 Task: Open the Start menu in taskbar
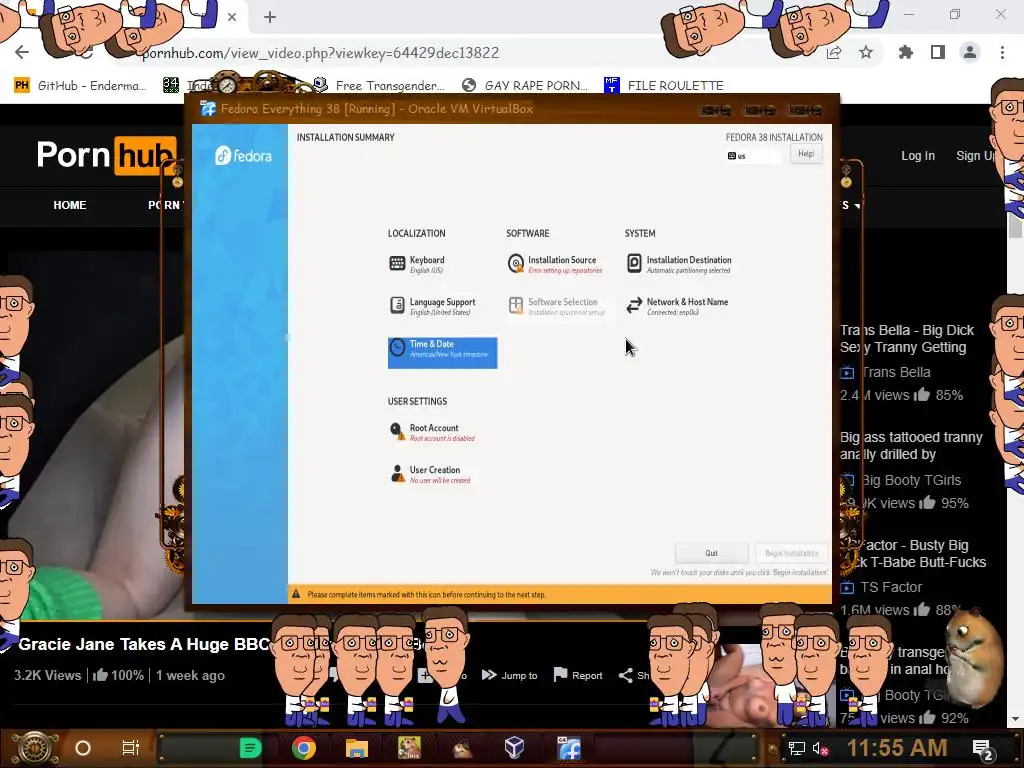point(36,748)
